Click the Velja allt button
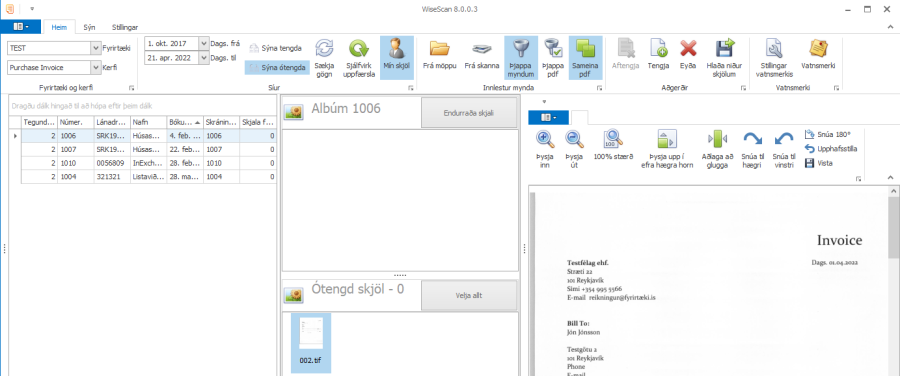900x376 pixels. coord(469,296)
